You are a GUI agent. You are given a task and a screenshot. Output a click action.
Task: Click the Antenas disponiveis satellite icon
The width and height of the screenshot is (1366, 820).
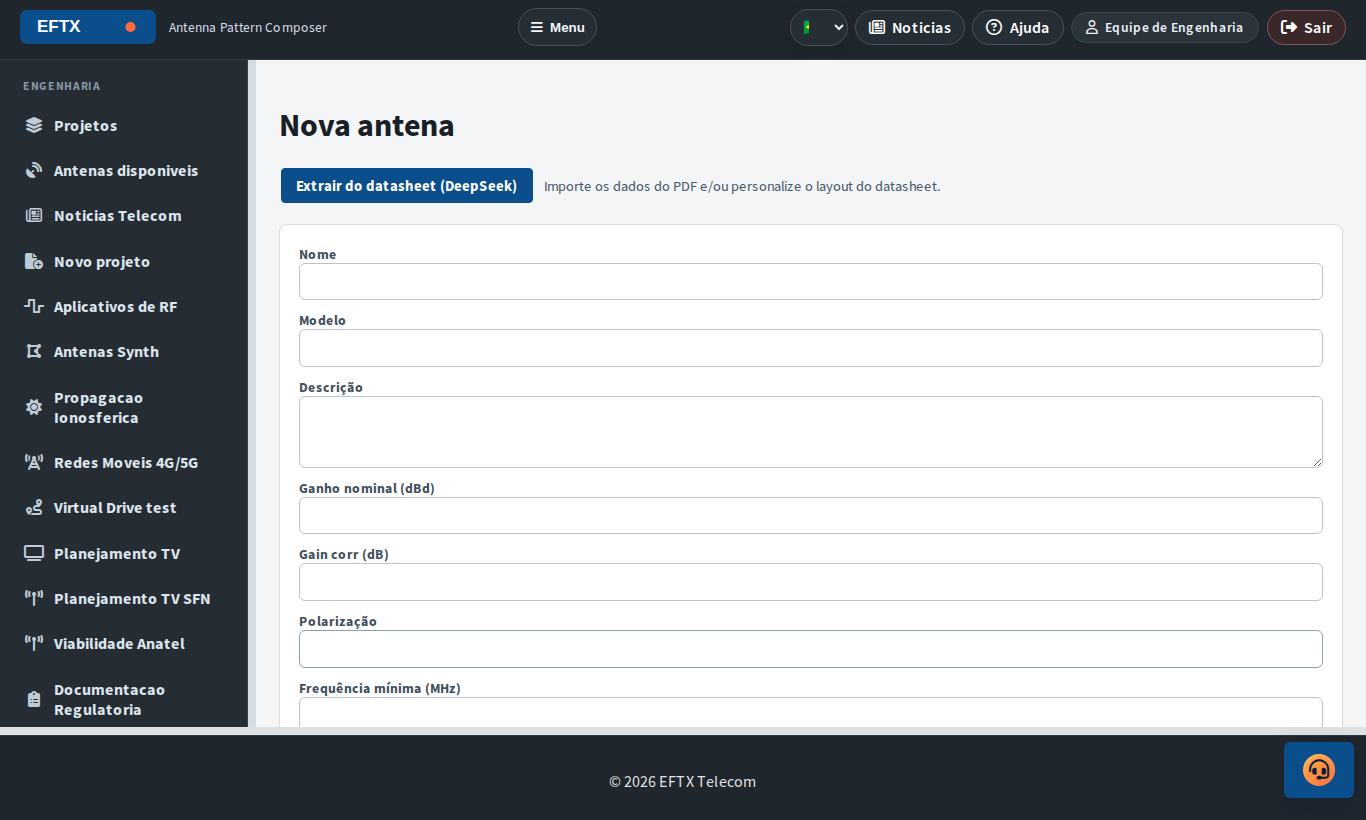click(34, 170)
